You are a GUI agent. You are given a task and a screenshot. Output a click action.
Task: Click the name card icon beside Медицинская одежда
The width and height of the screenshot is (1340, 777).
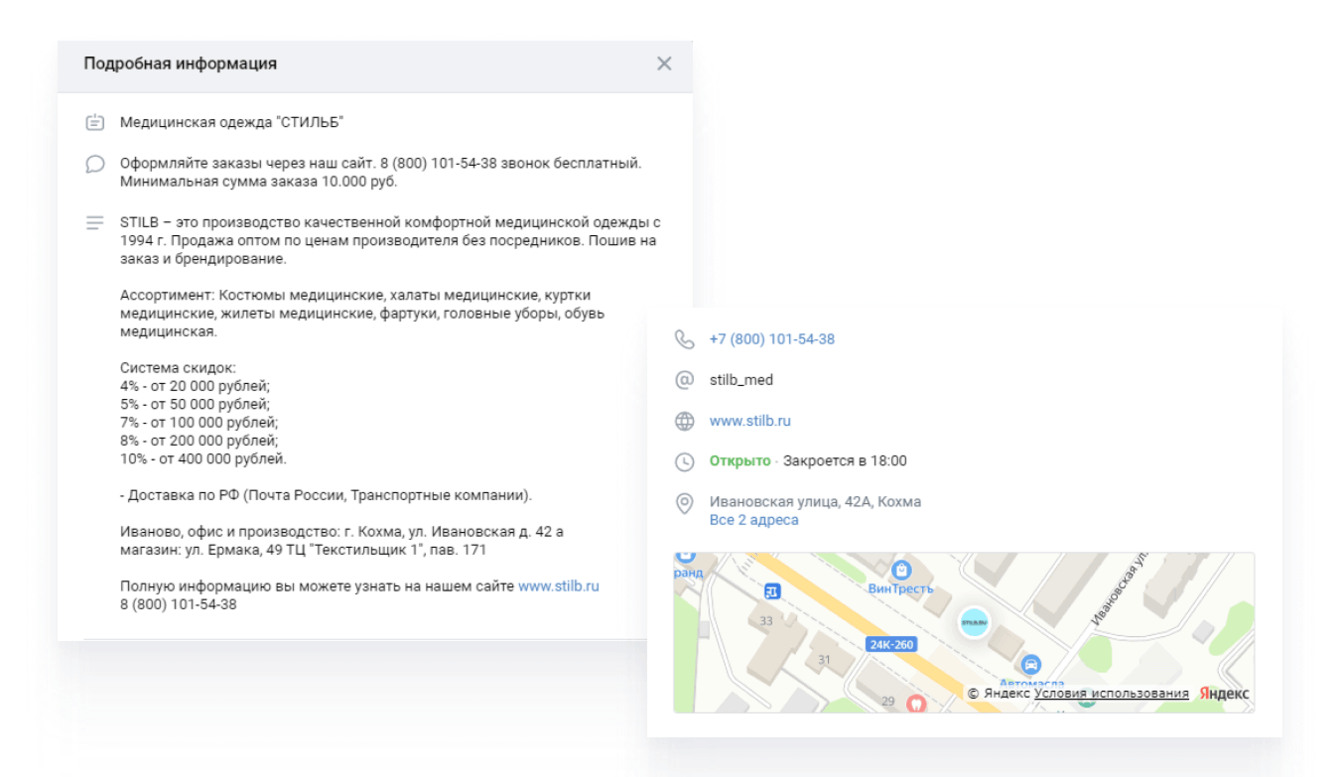95,123
